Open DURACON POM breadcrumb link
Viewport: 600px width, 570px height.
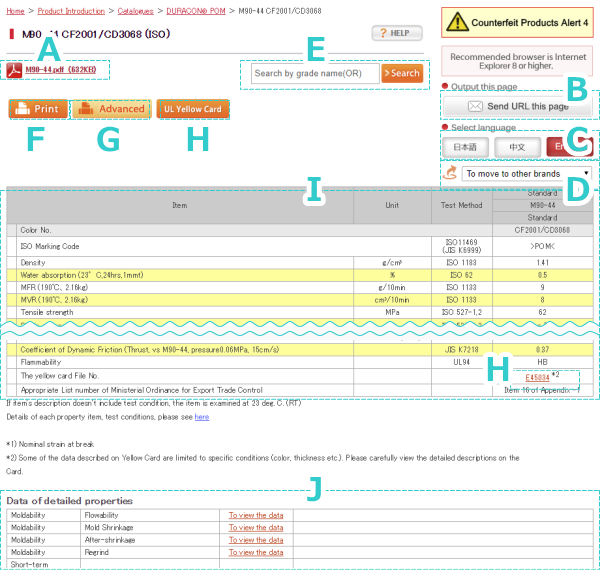pos(196,11)
